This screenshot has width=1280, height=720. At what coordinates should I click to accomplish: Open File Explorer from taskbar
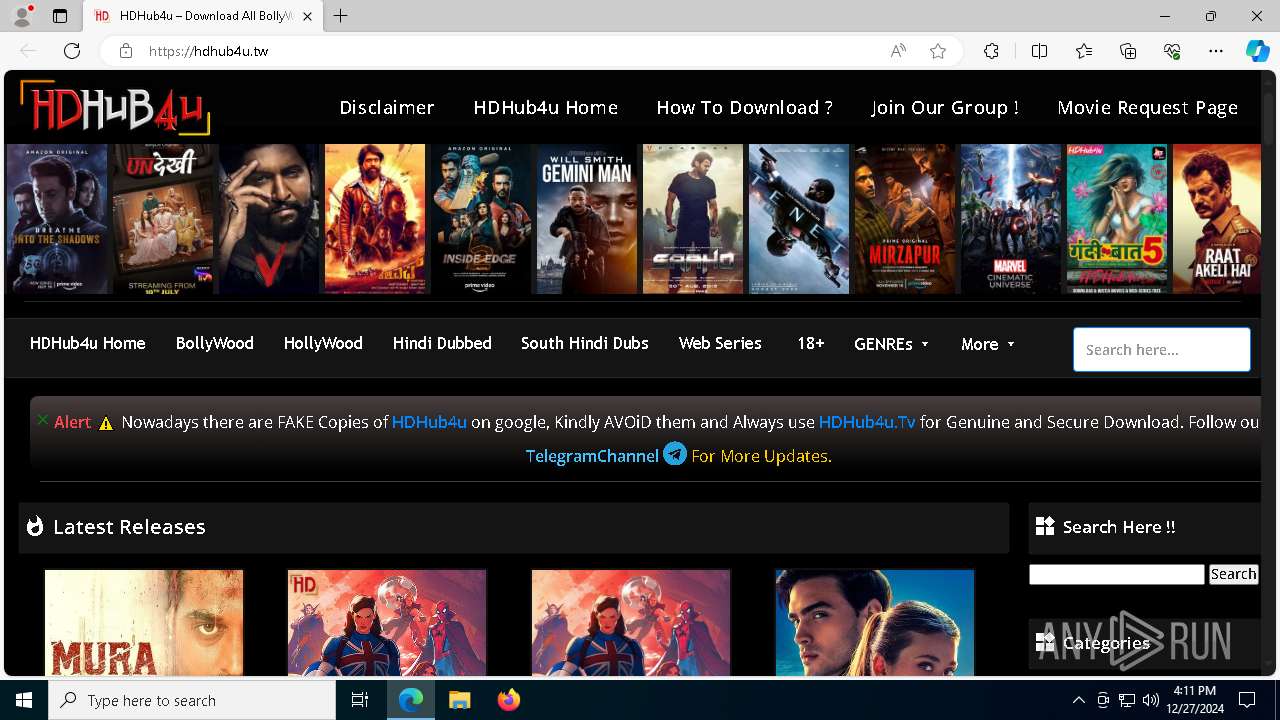click(x=460, y=700)
